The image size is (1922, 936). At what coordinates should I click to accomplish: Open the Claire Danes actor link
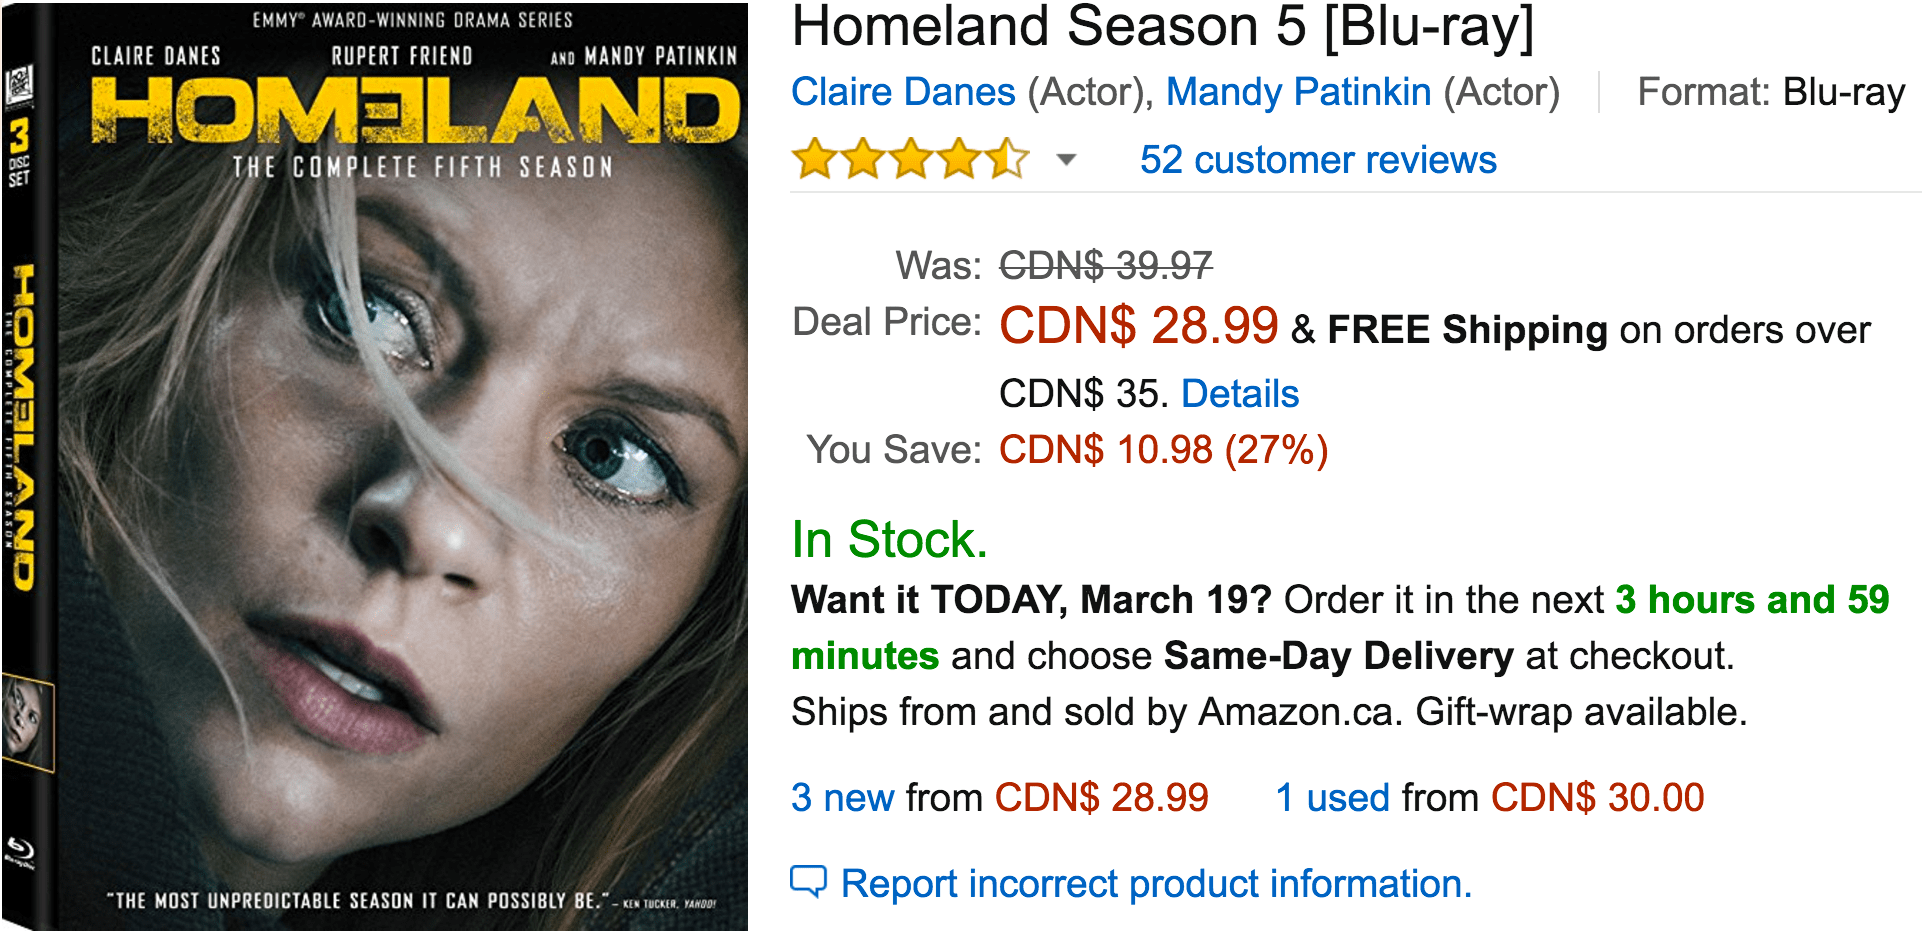[x=903, y=92]
